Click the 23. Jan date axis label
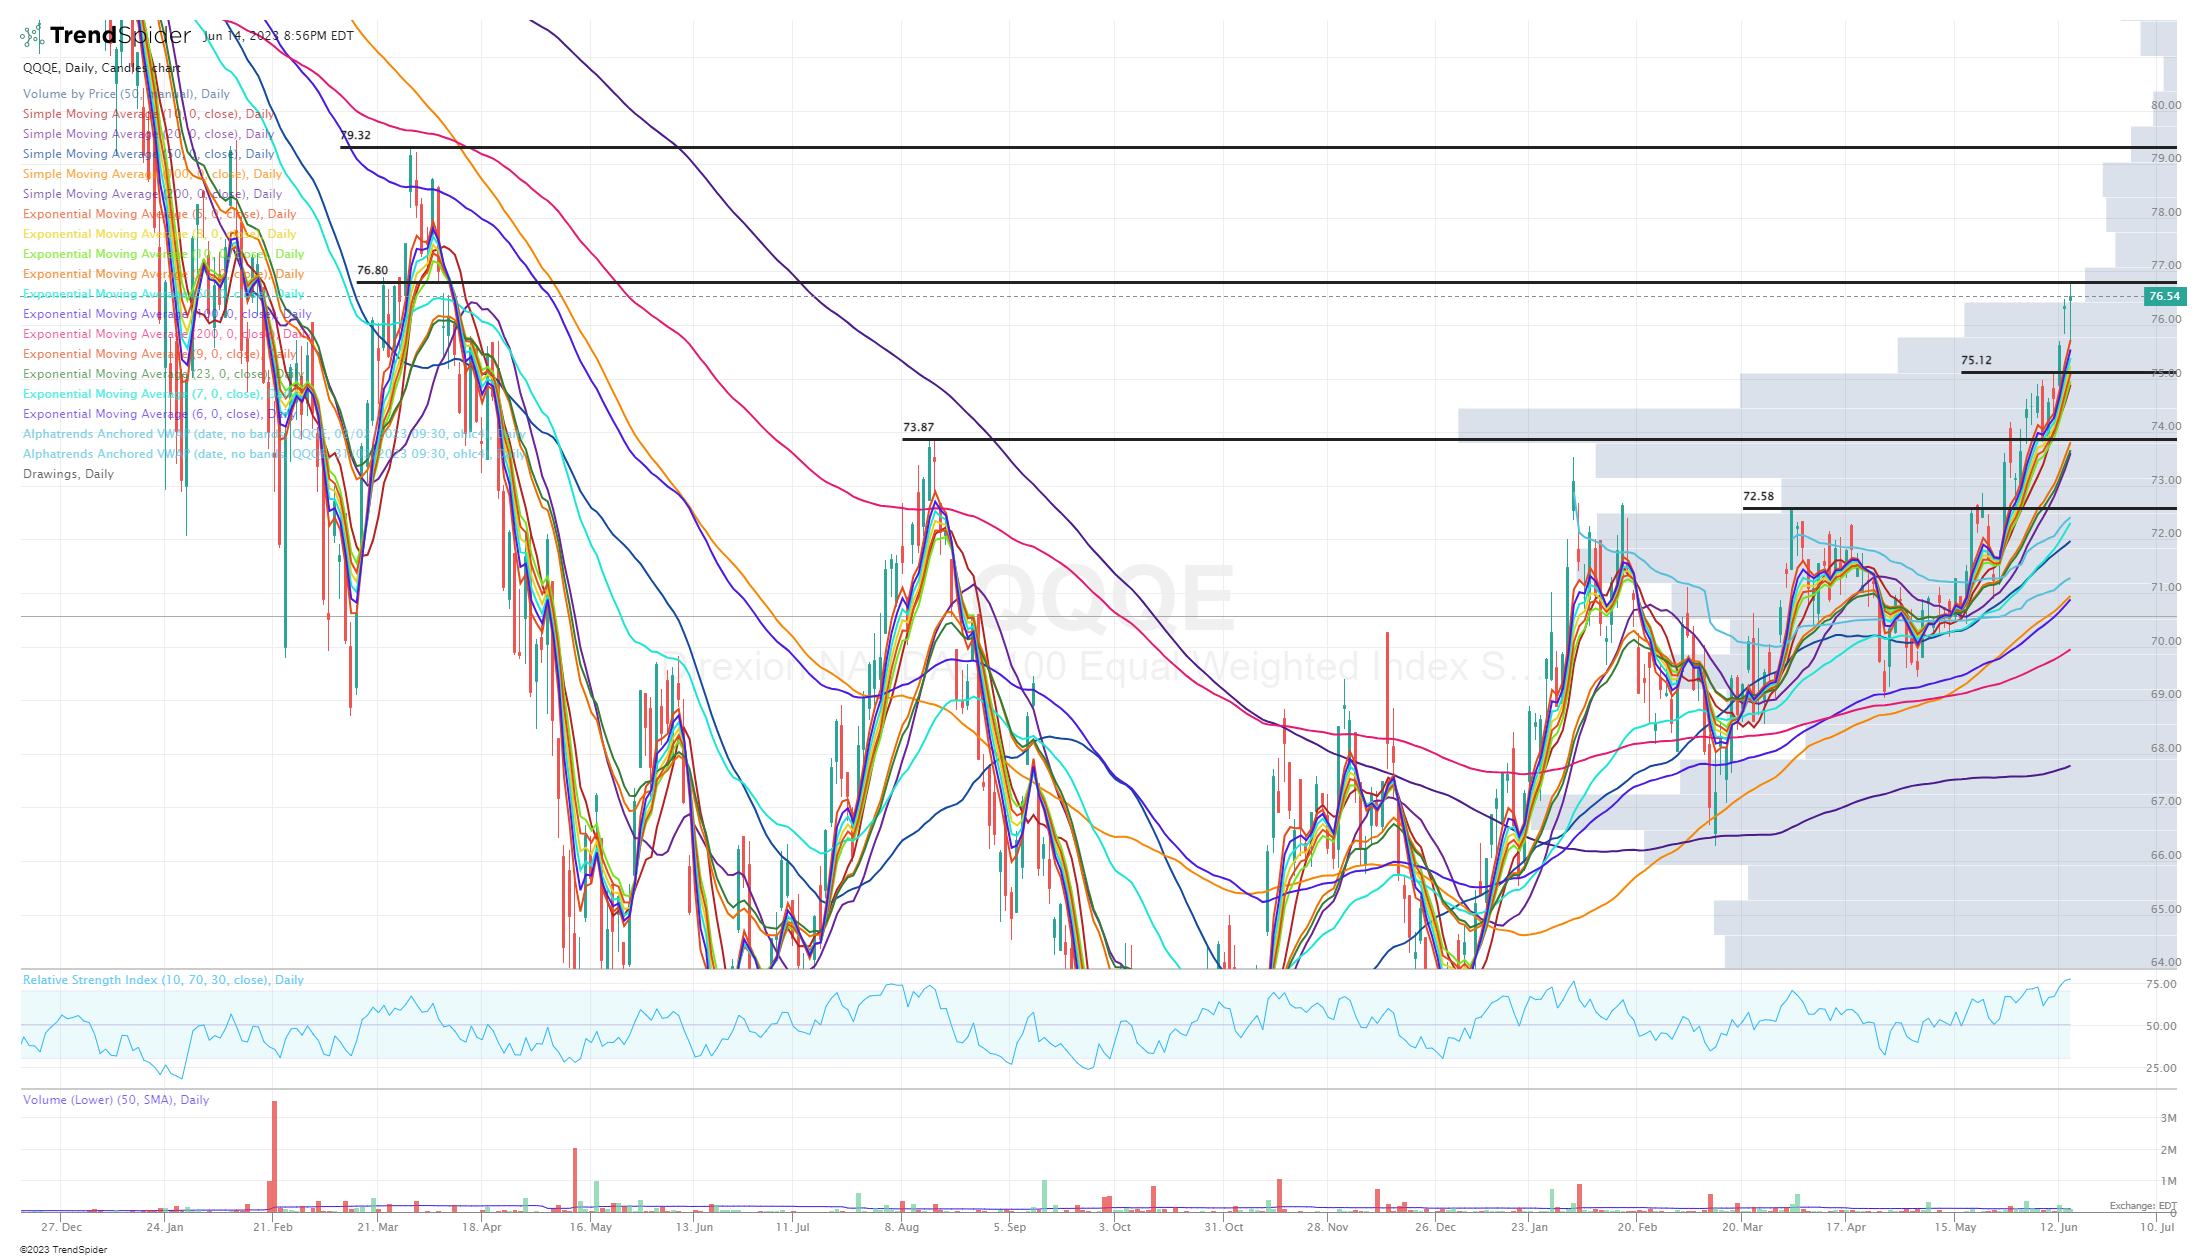This screenshot has width=2207, height=1259. pyautogui.click(x=1530, y=1228)
